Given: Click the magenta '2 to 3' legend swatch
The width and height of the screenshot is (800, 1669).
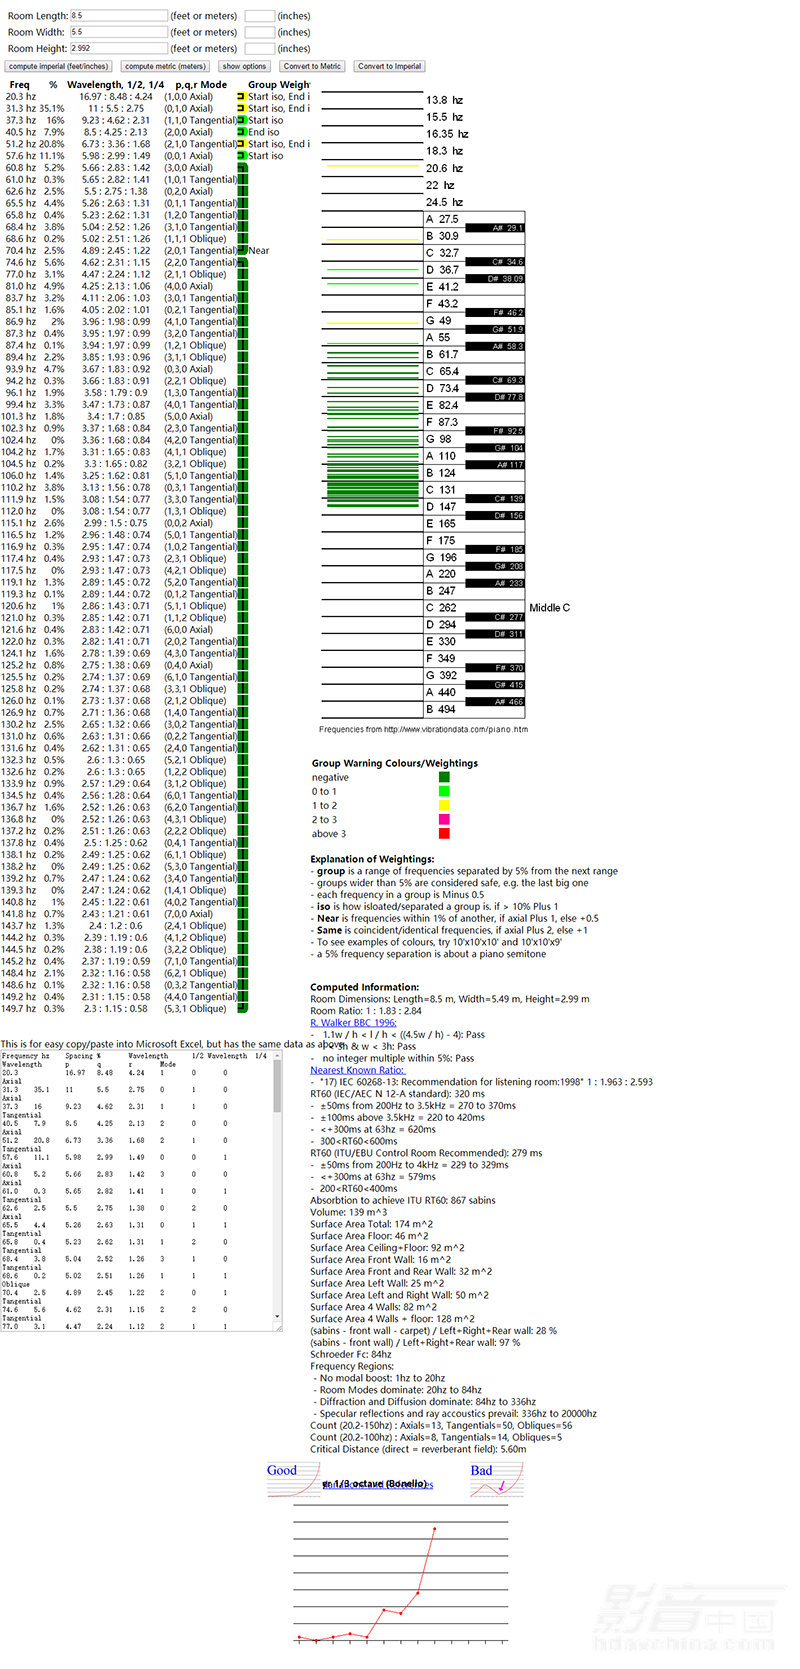Looking at the screenshot, I should point(444,819).
